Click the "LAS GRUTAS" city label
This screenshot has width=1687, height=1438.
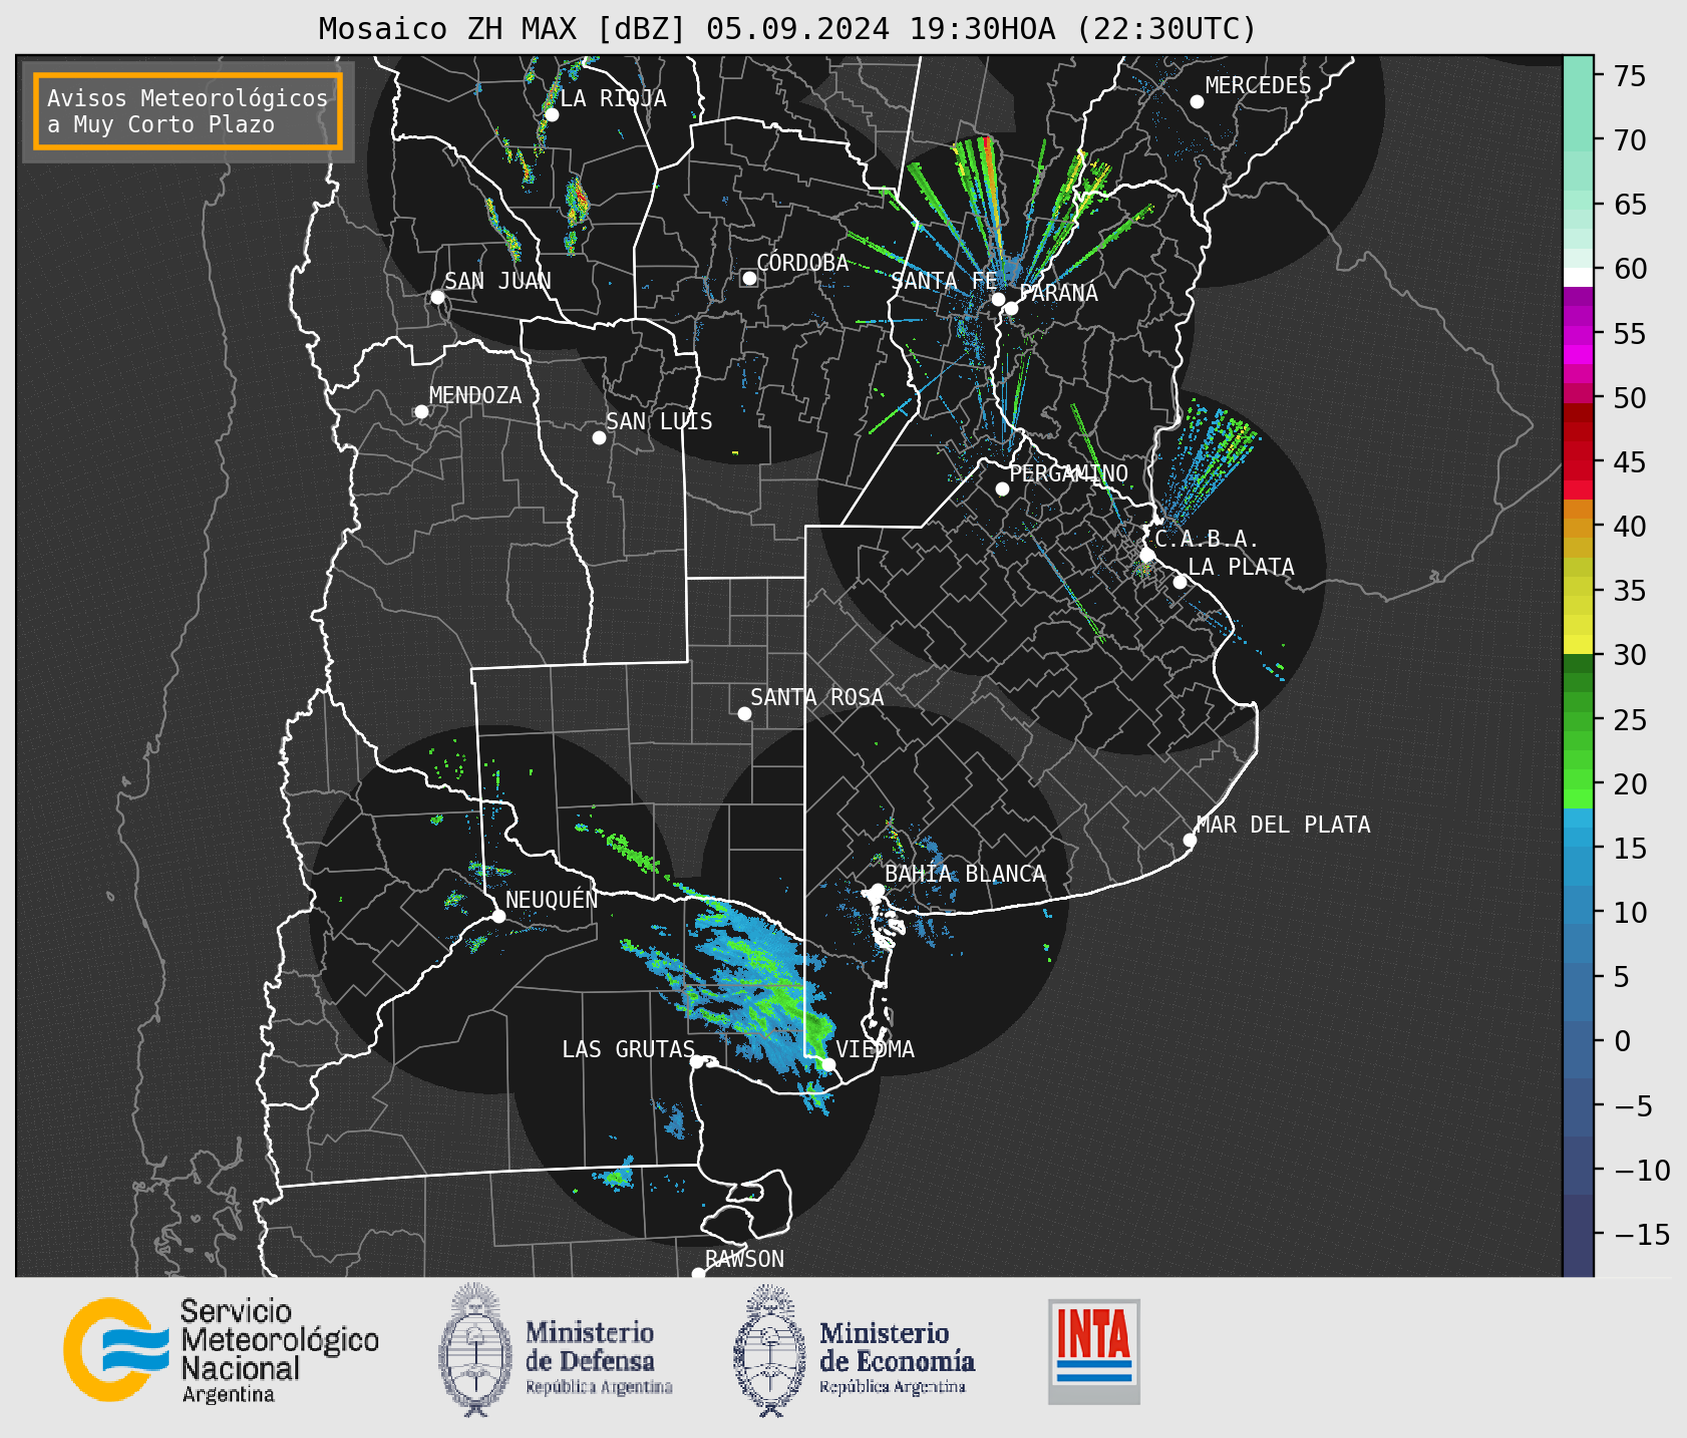(x=628, y=1049)
